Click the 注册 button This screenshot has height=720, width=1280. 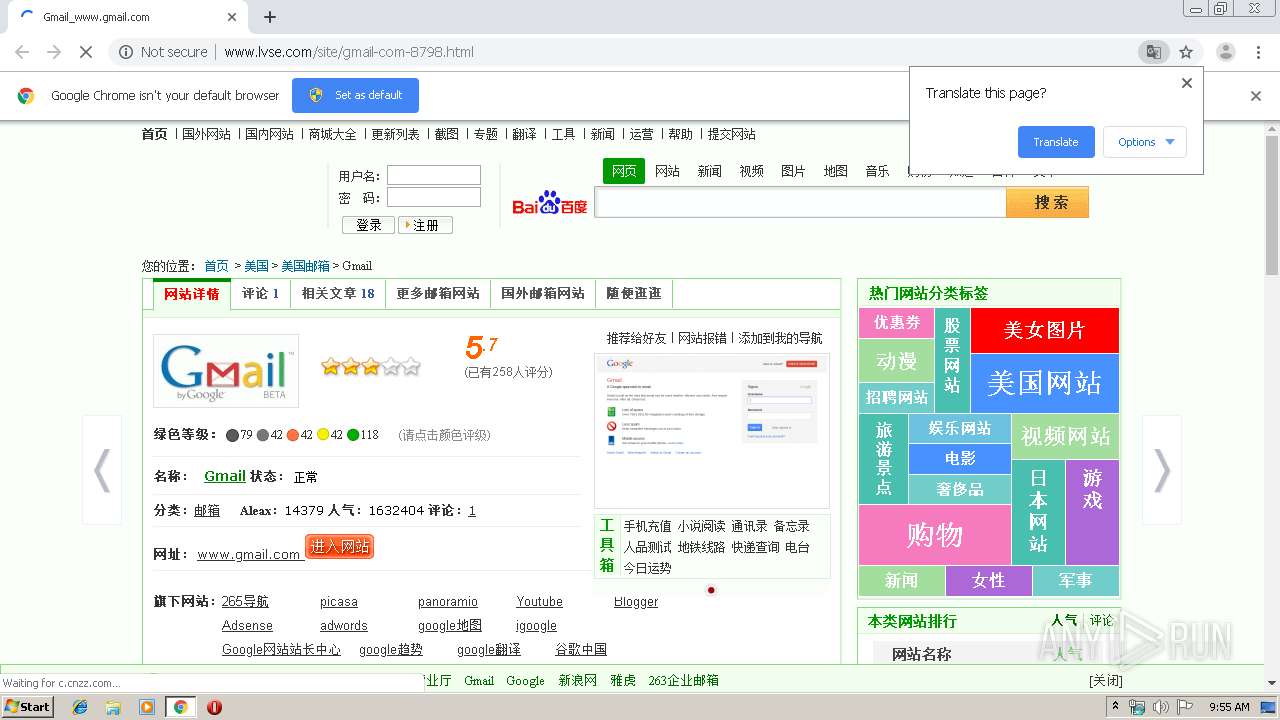[425, 226]
